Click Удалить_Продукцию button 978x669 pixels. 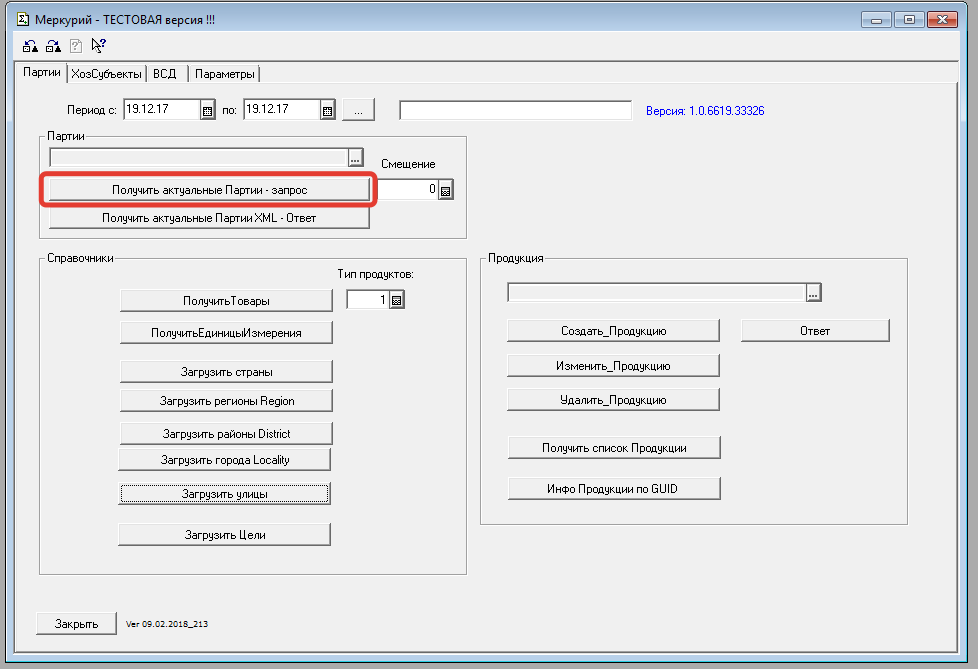tap(614, 400)
